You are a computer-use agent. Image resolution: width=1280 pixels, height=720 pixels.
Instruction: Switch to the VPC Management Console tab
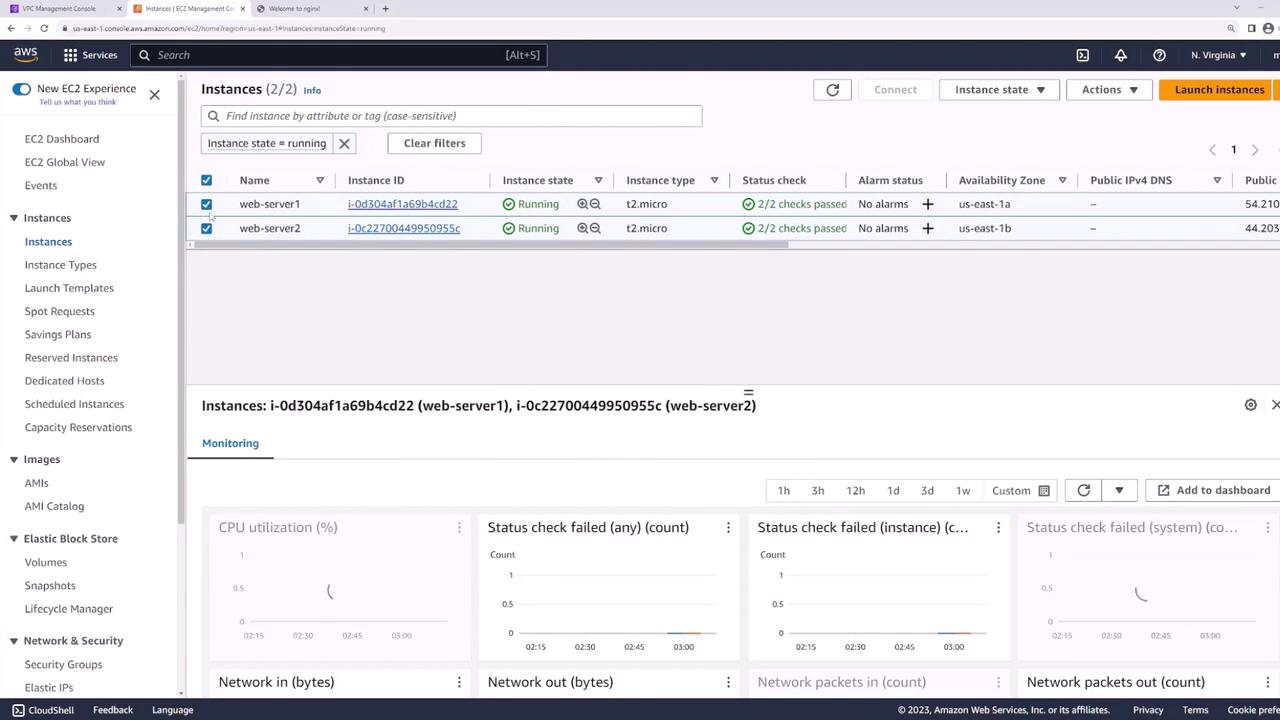coord(64,9)
